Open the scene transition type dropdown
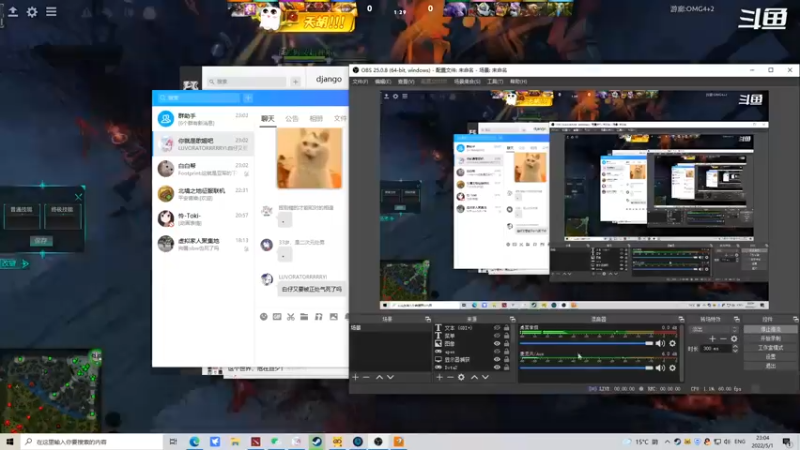This screenshot has height=450, width=800. pyautogui.click(x=714, y=330)
